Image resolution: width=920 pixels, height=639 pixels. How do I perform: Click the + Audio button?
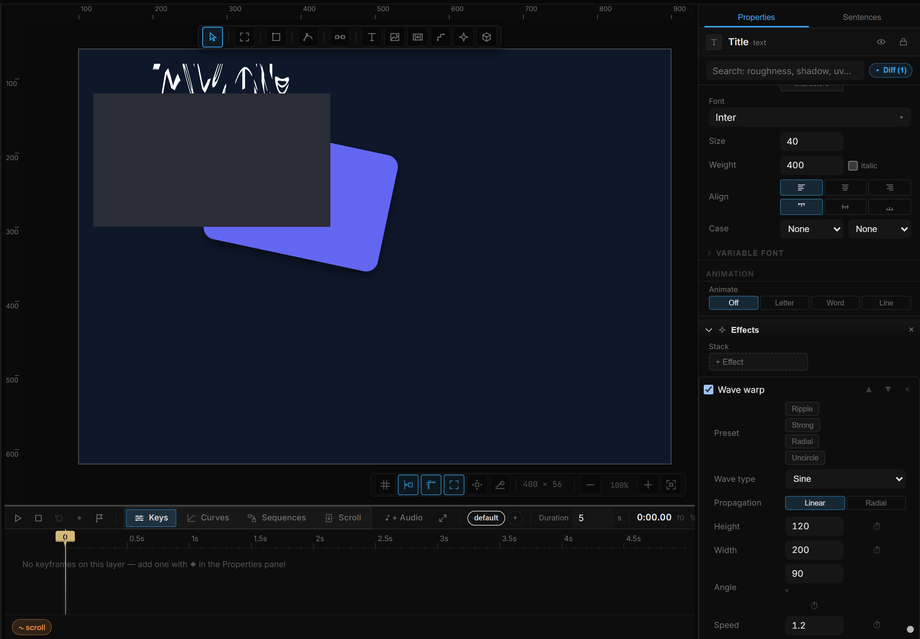[x=404, y=518]
